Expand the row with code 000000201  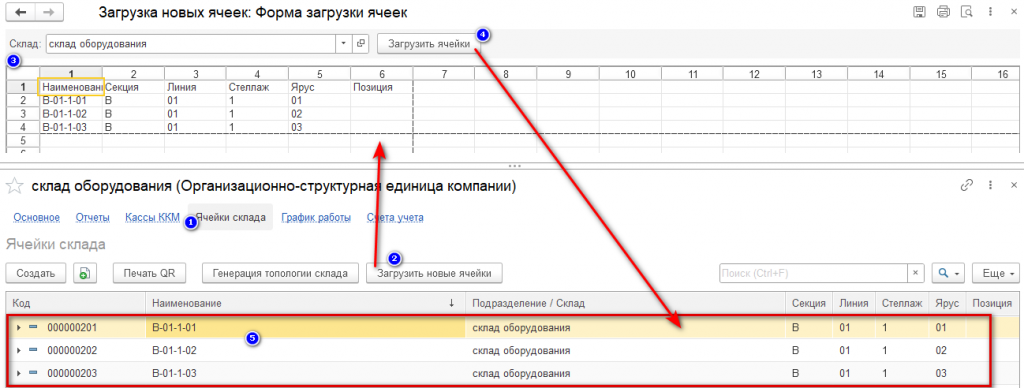point(18,327)
